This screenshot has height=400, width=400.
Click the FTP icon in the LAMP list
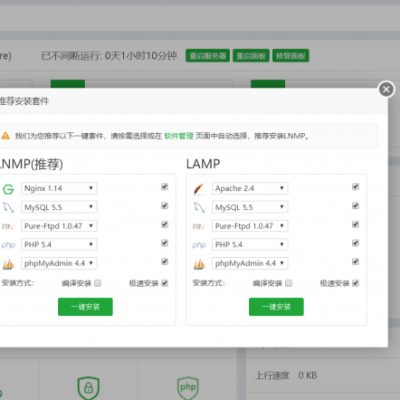(199, 226)
